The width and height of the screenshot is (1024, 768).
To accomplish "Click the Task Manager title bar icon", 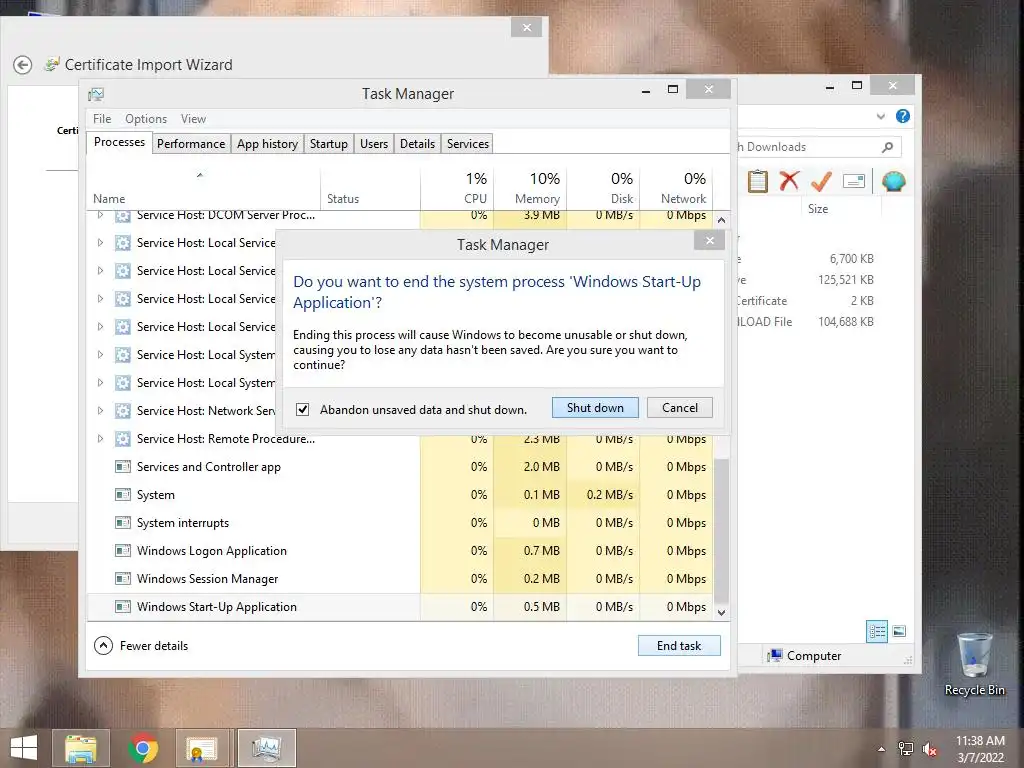I will [96, 94].
